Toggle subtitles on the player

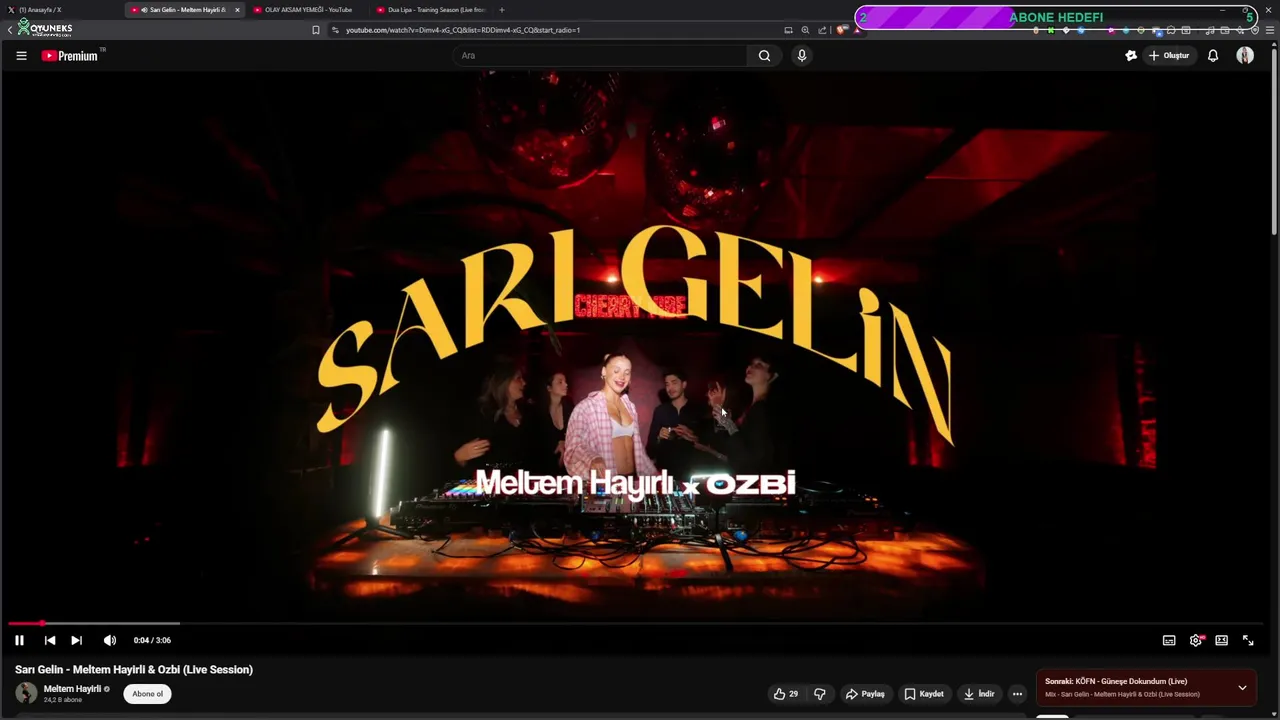tap(1169, 640)
